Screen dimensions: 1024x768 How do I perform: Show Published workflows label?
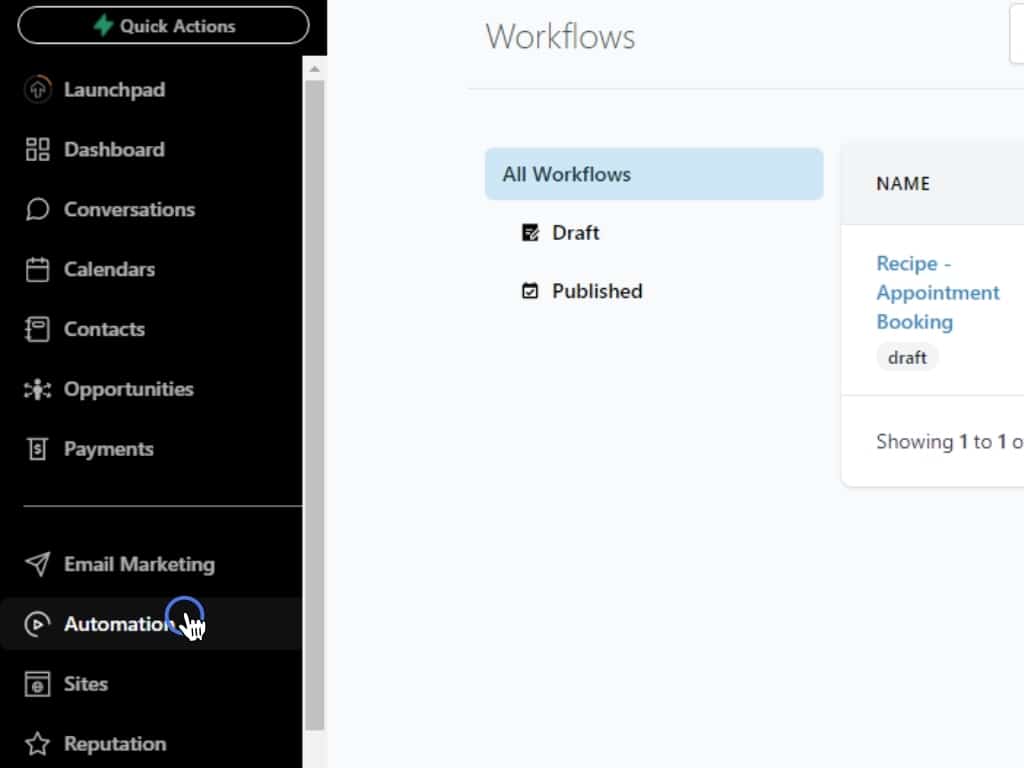pos(597,292)
